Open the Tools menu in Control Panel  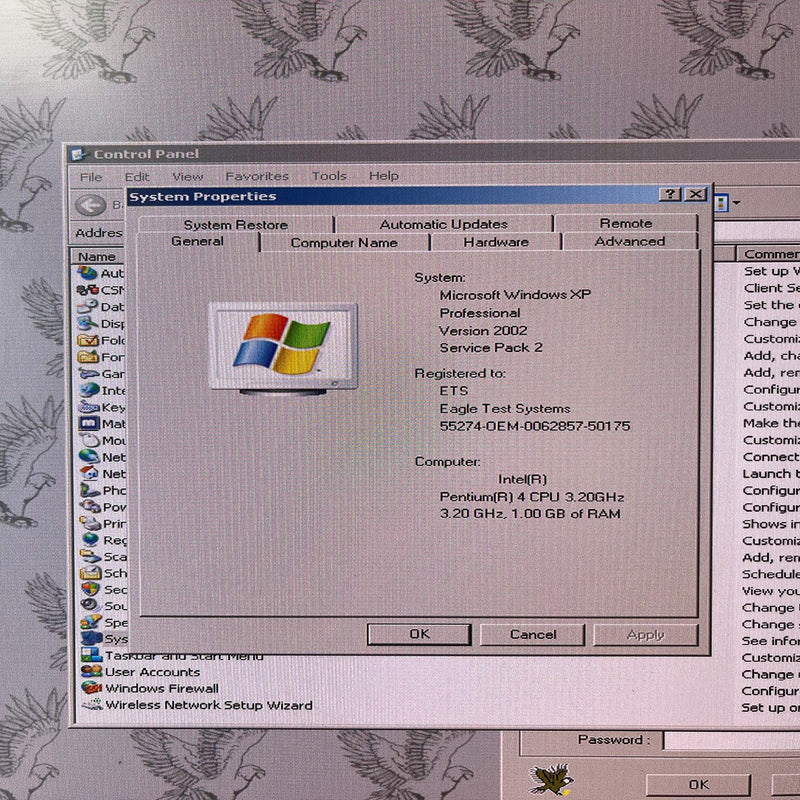[x=329, y=176]
